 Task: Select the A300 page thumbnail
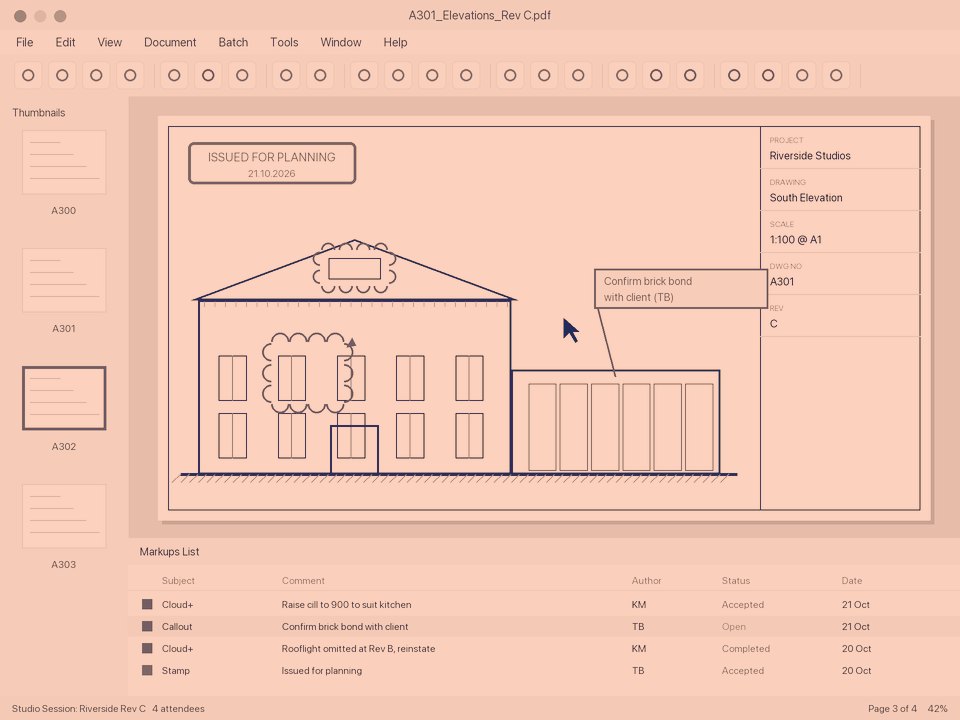(x=64, y=162)
